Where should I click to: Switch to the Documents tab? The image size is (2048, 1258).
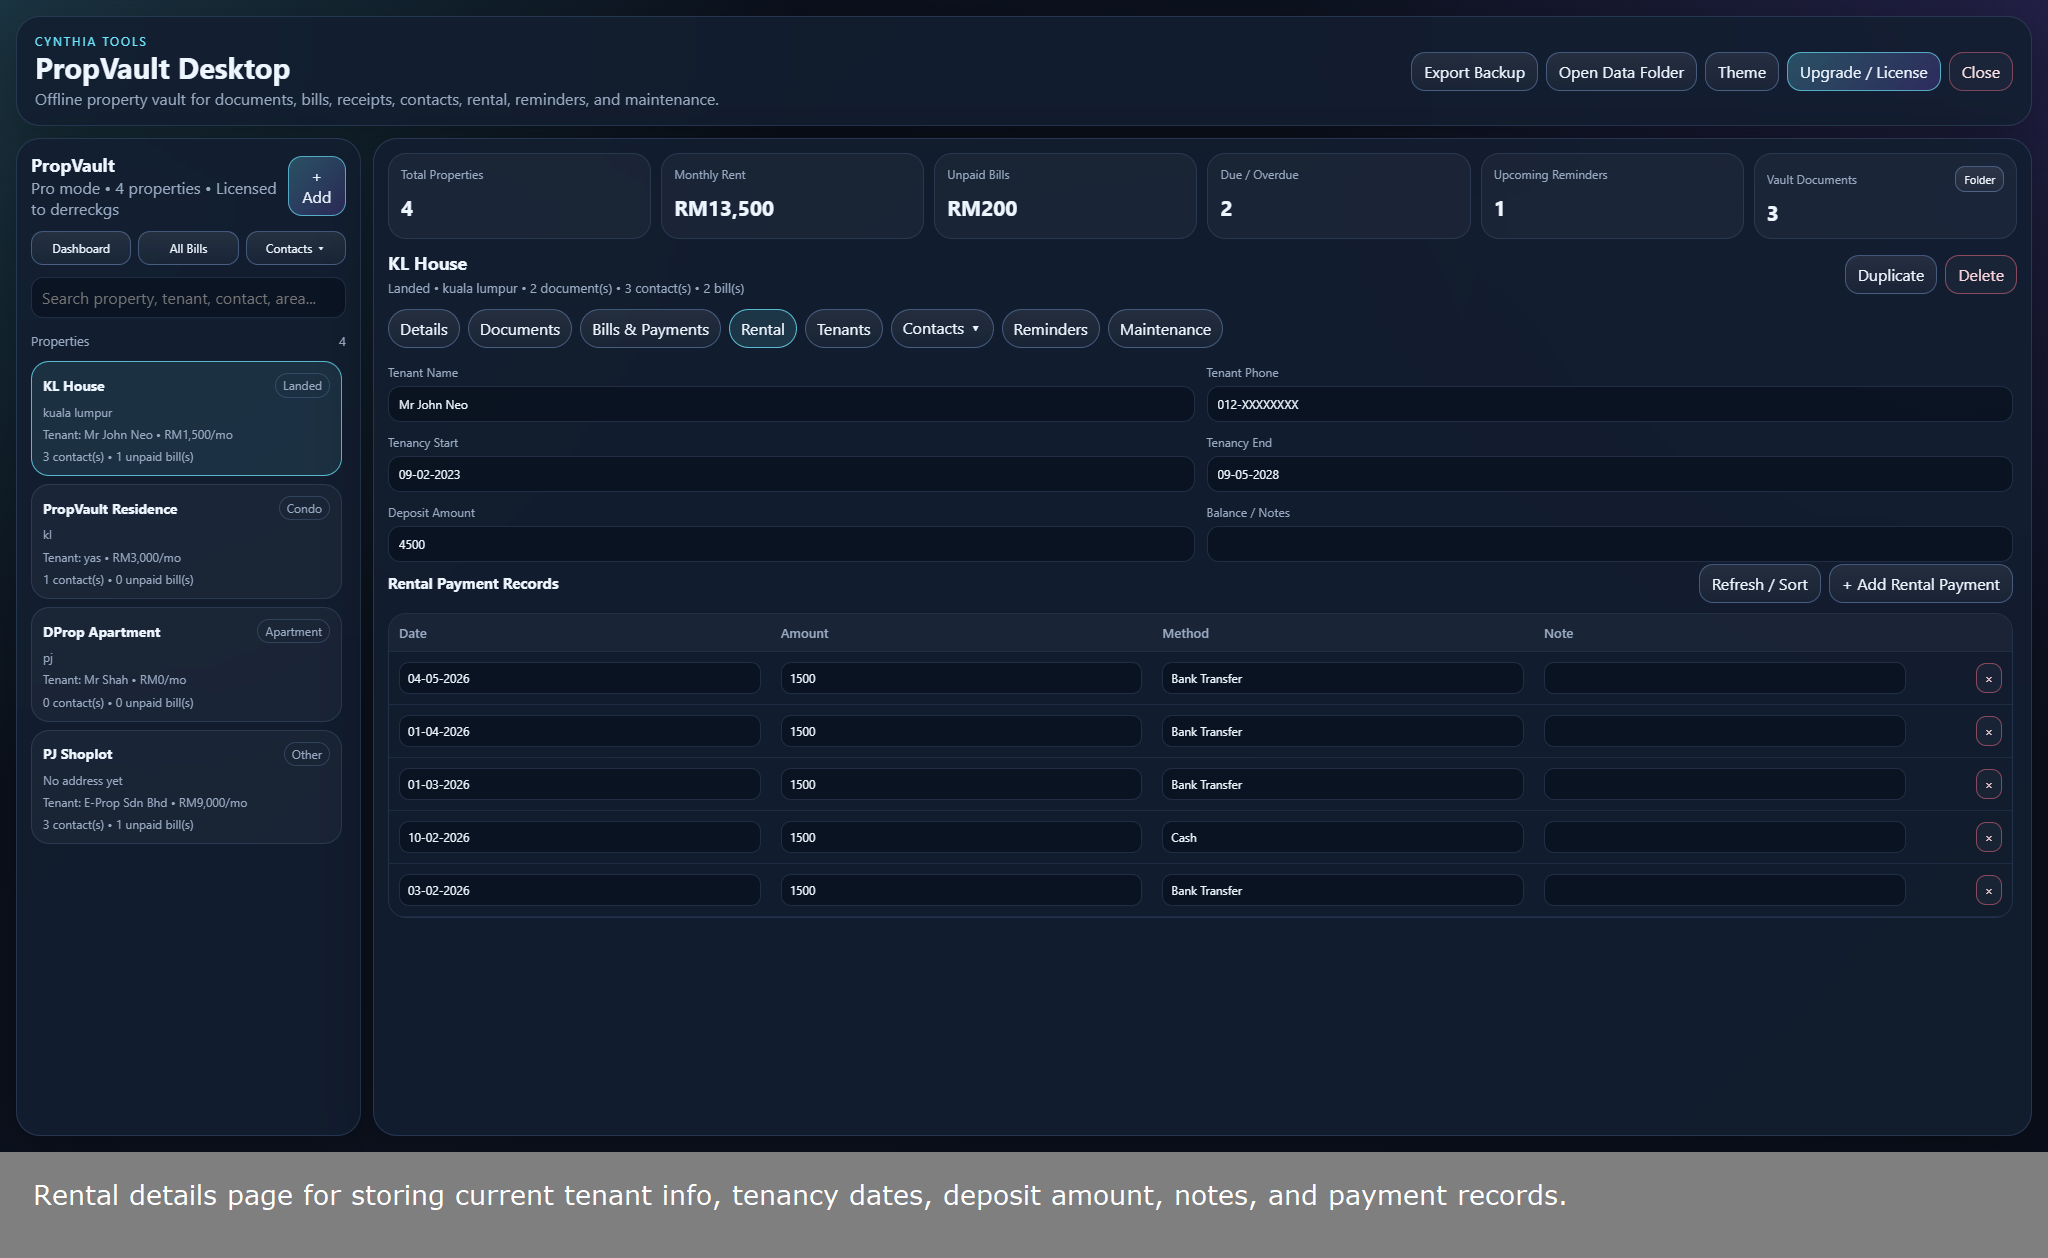519,329
